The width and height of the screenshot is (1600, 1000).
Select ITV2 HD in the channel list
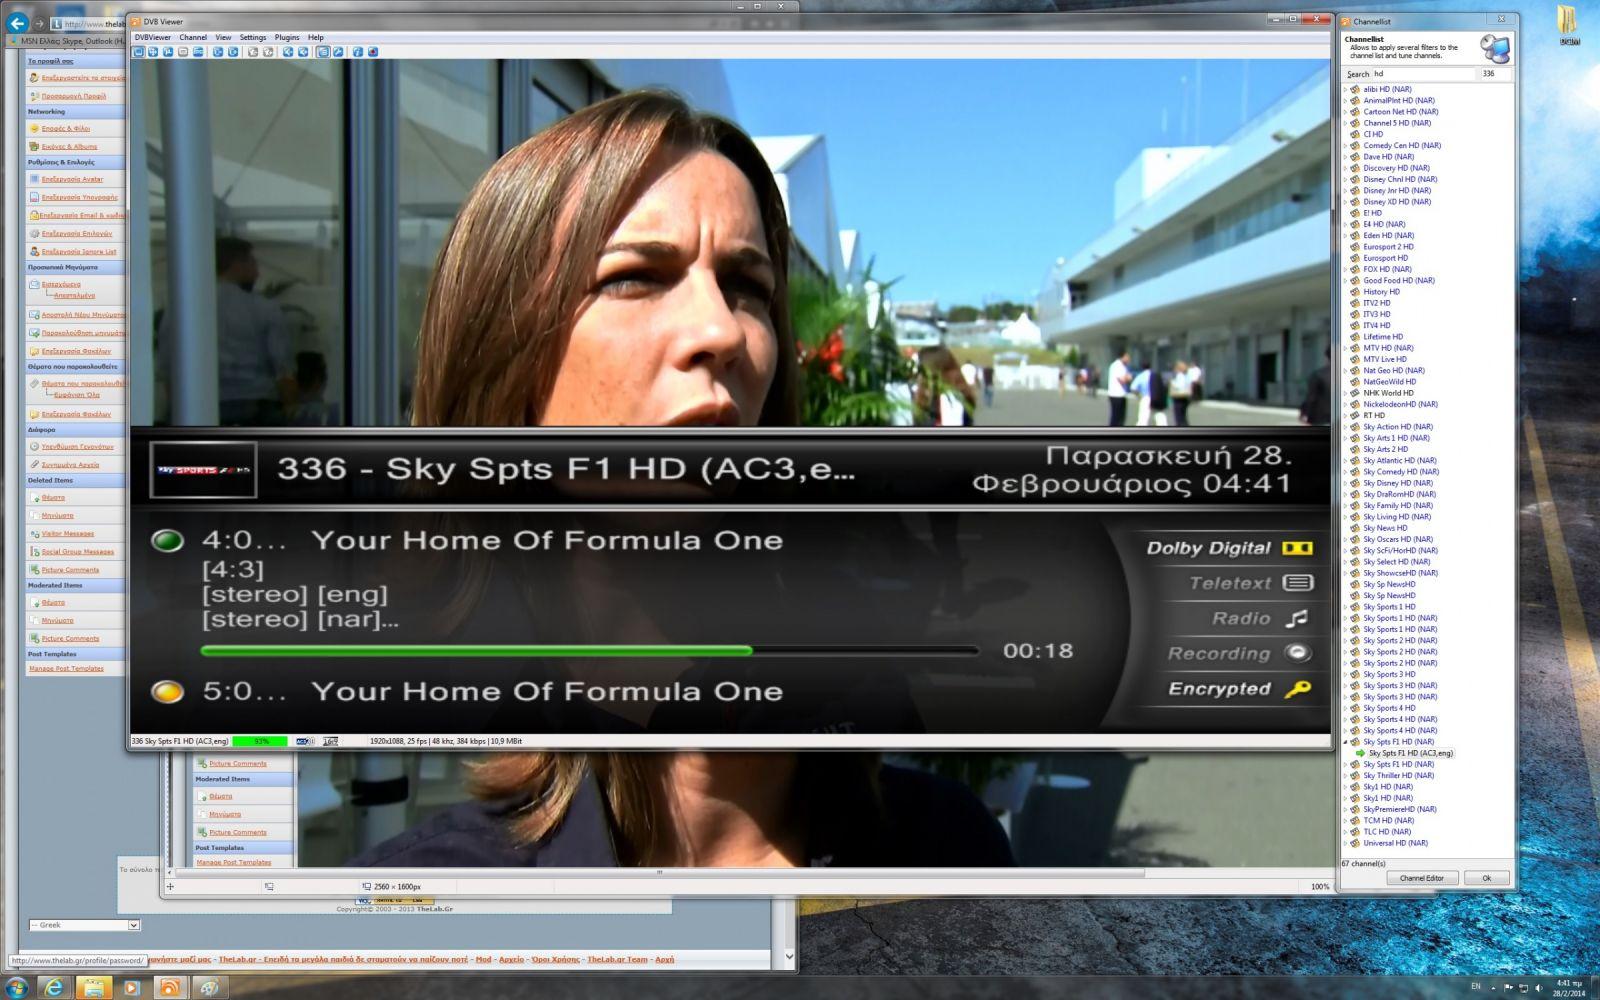click(x=1377, y=303)
